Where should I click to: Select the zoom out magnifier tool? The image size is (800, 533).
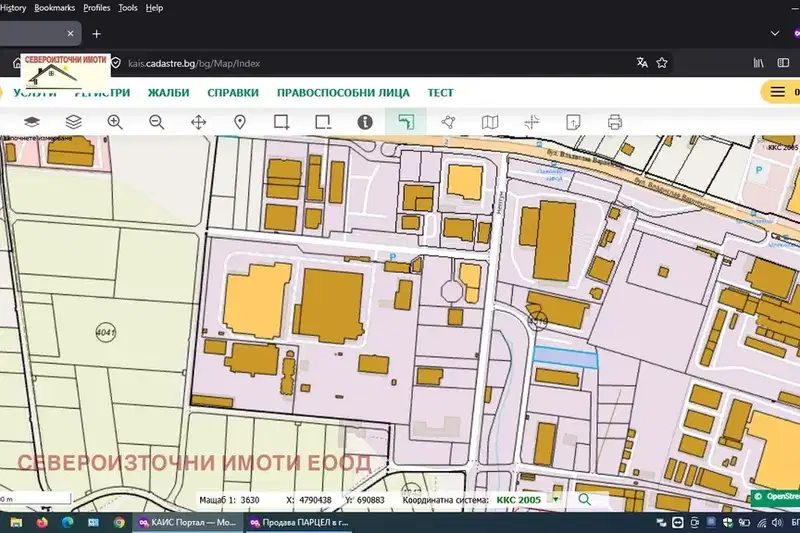(x=157, y=122)
